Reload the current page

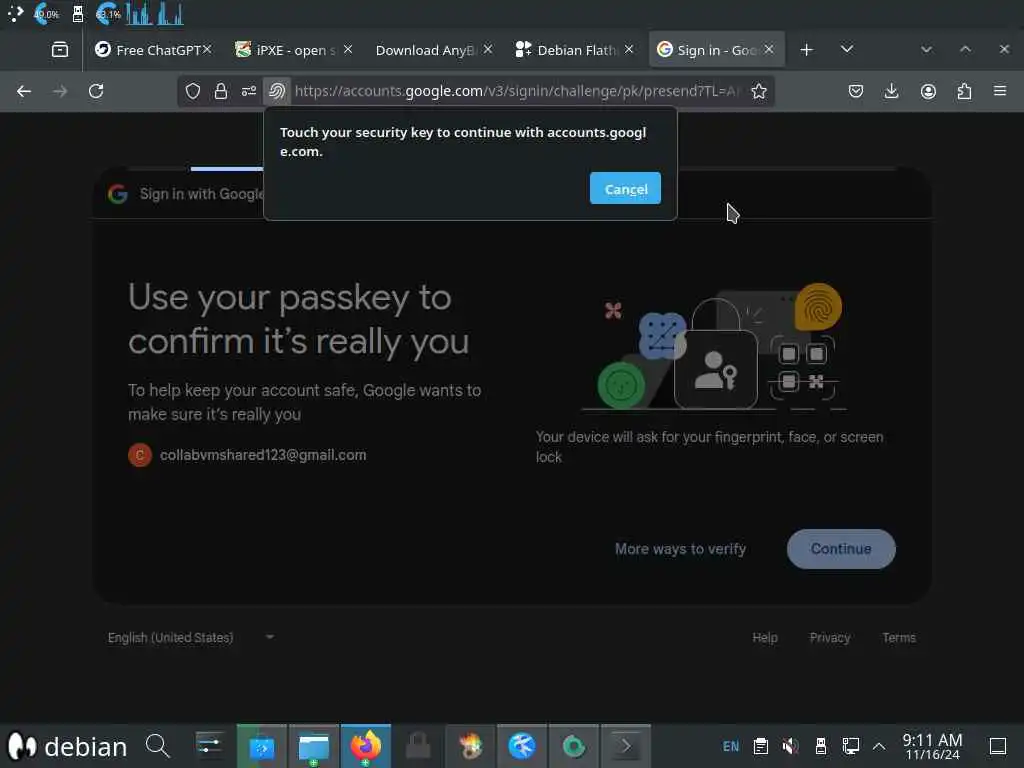(x=96, y=91)
